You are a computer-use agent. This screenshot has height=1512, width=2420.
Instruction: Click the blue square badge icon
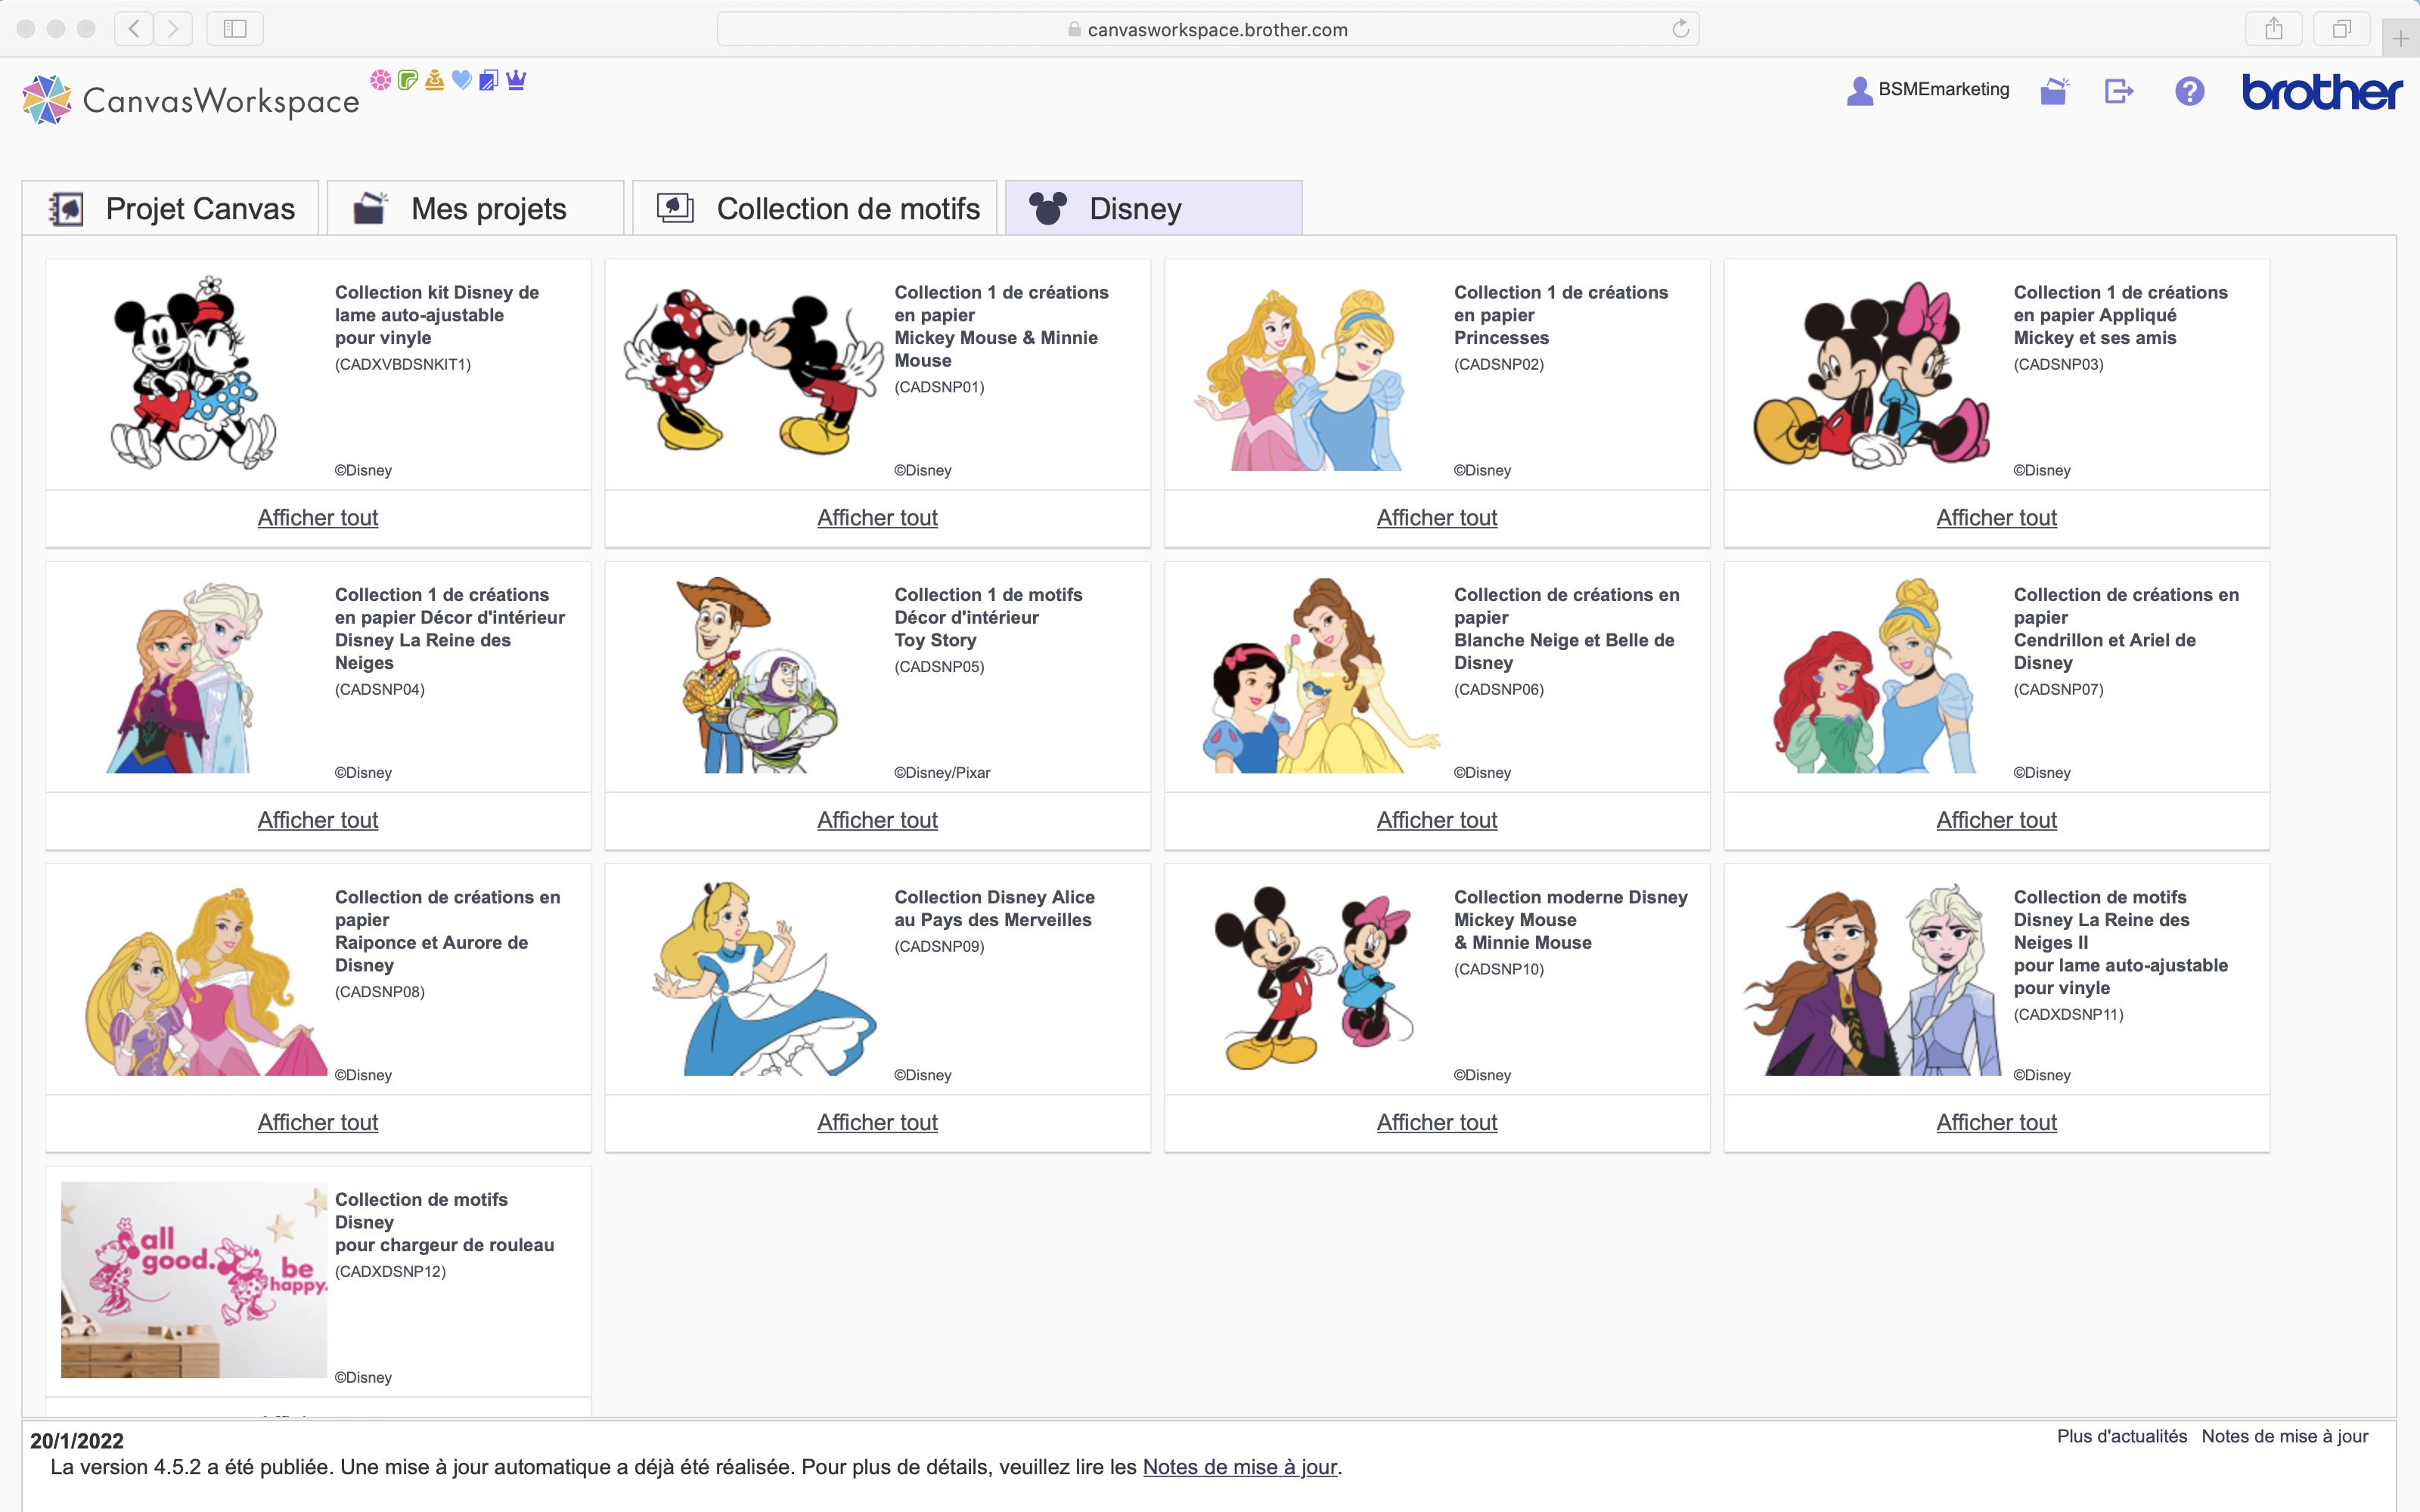point(488,80)
